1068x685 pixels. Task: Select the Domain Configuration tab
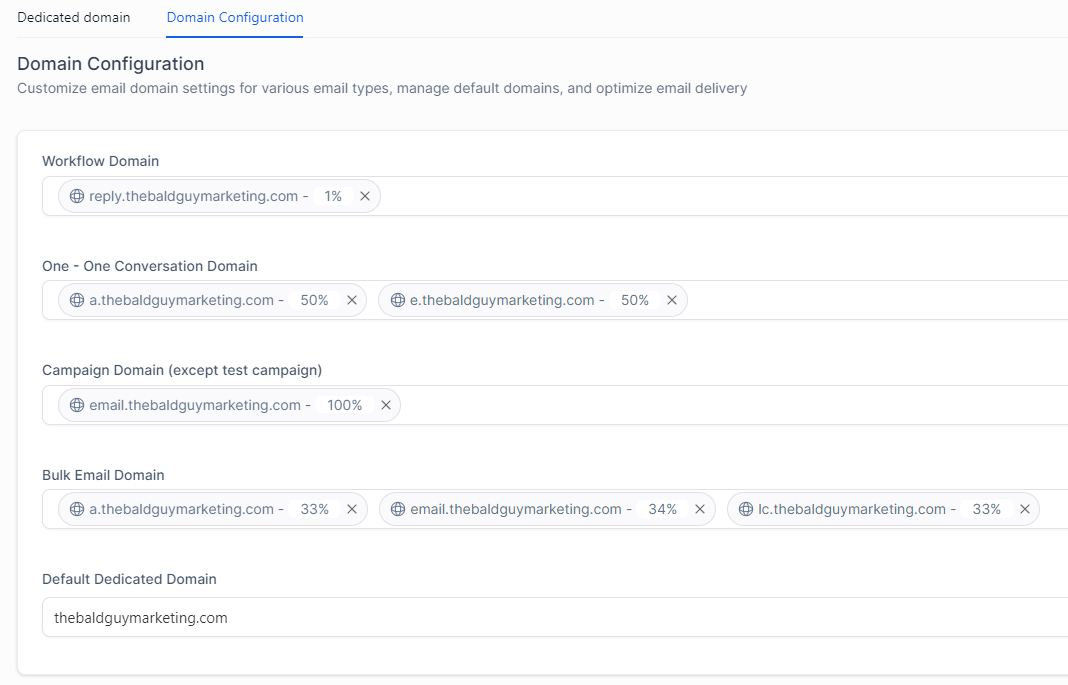tap(235, 17)
